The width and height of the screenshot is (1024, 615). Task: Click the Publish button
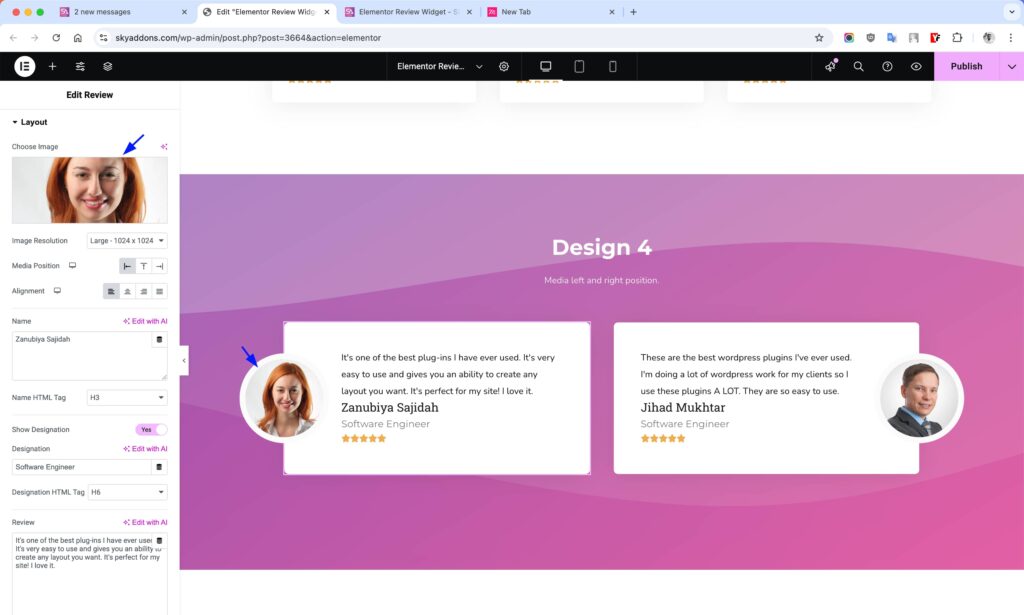pos(966,66)
